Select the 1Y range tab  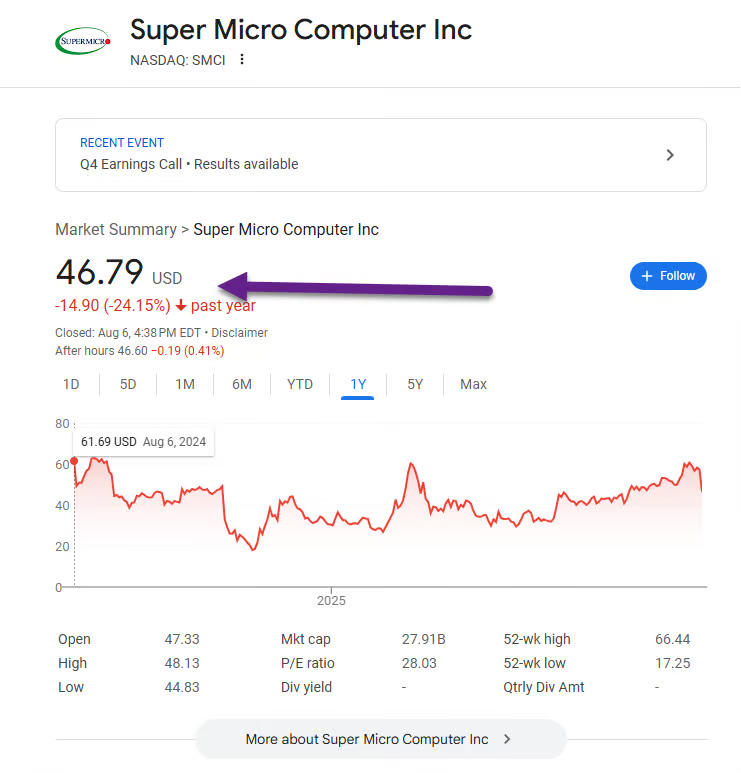click(x=358, y=385)
